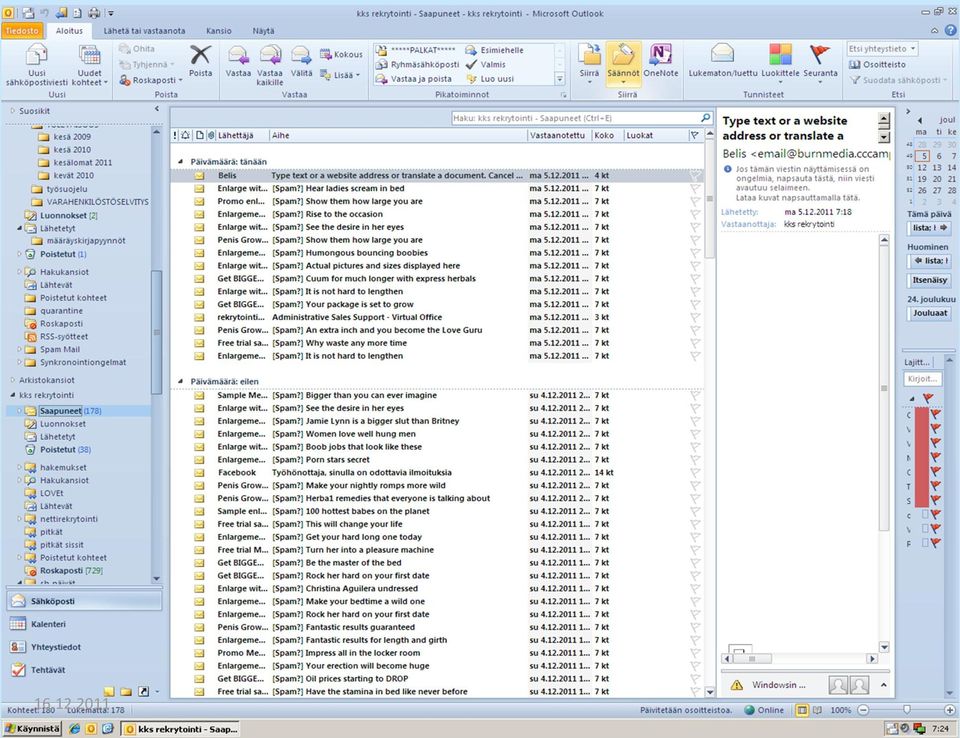This screenshot has height=738, width=960.
Task: Send to OneNote
Action: 661,61
